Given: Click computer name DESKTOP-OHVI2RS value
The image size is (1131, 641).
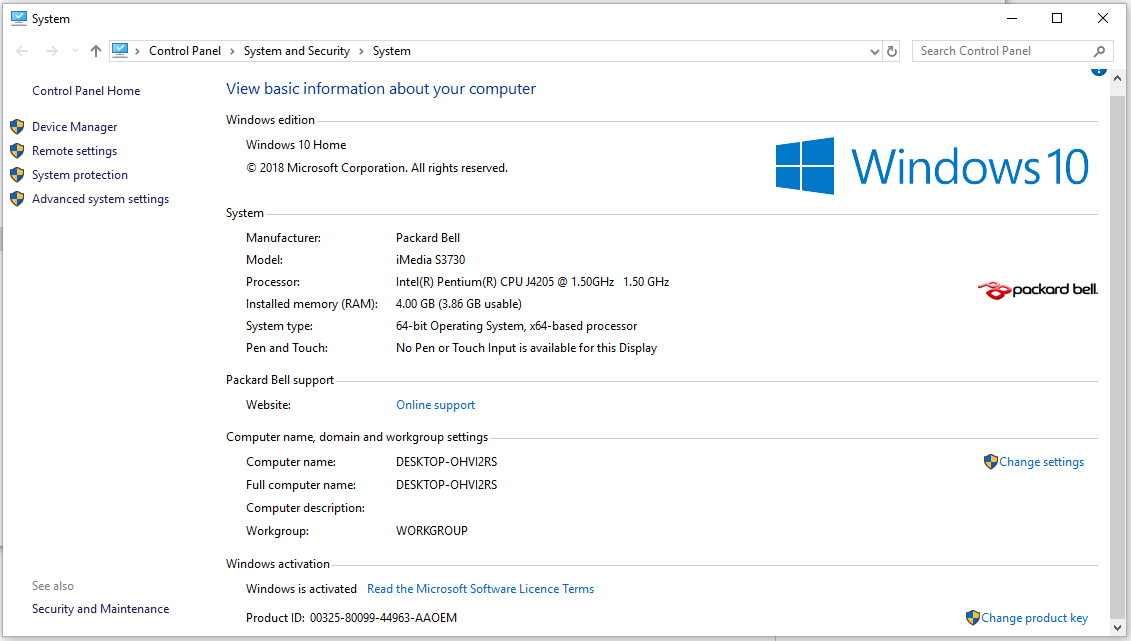Looking at the screenshot, I should click(446, 462).
